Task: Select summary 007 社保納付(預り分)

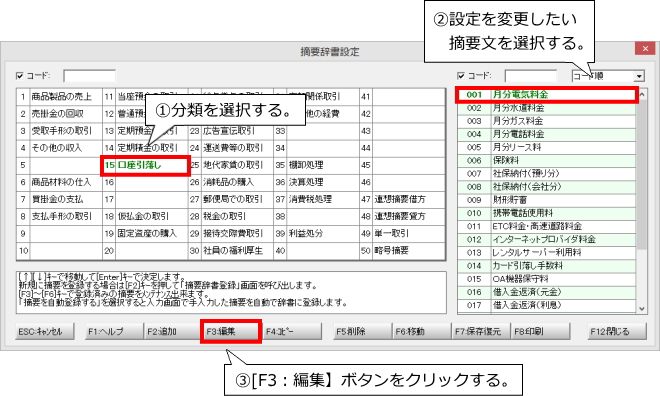Action: 547,173
